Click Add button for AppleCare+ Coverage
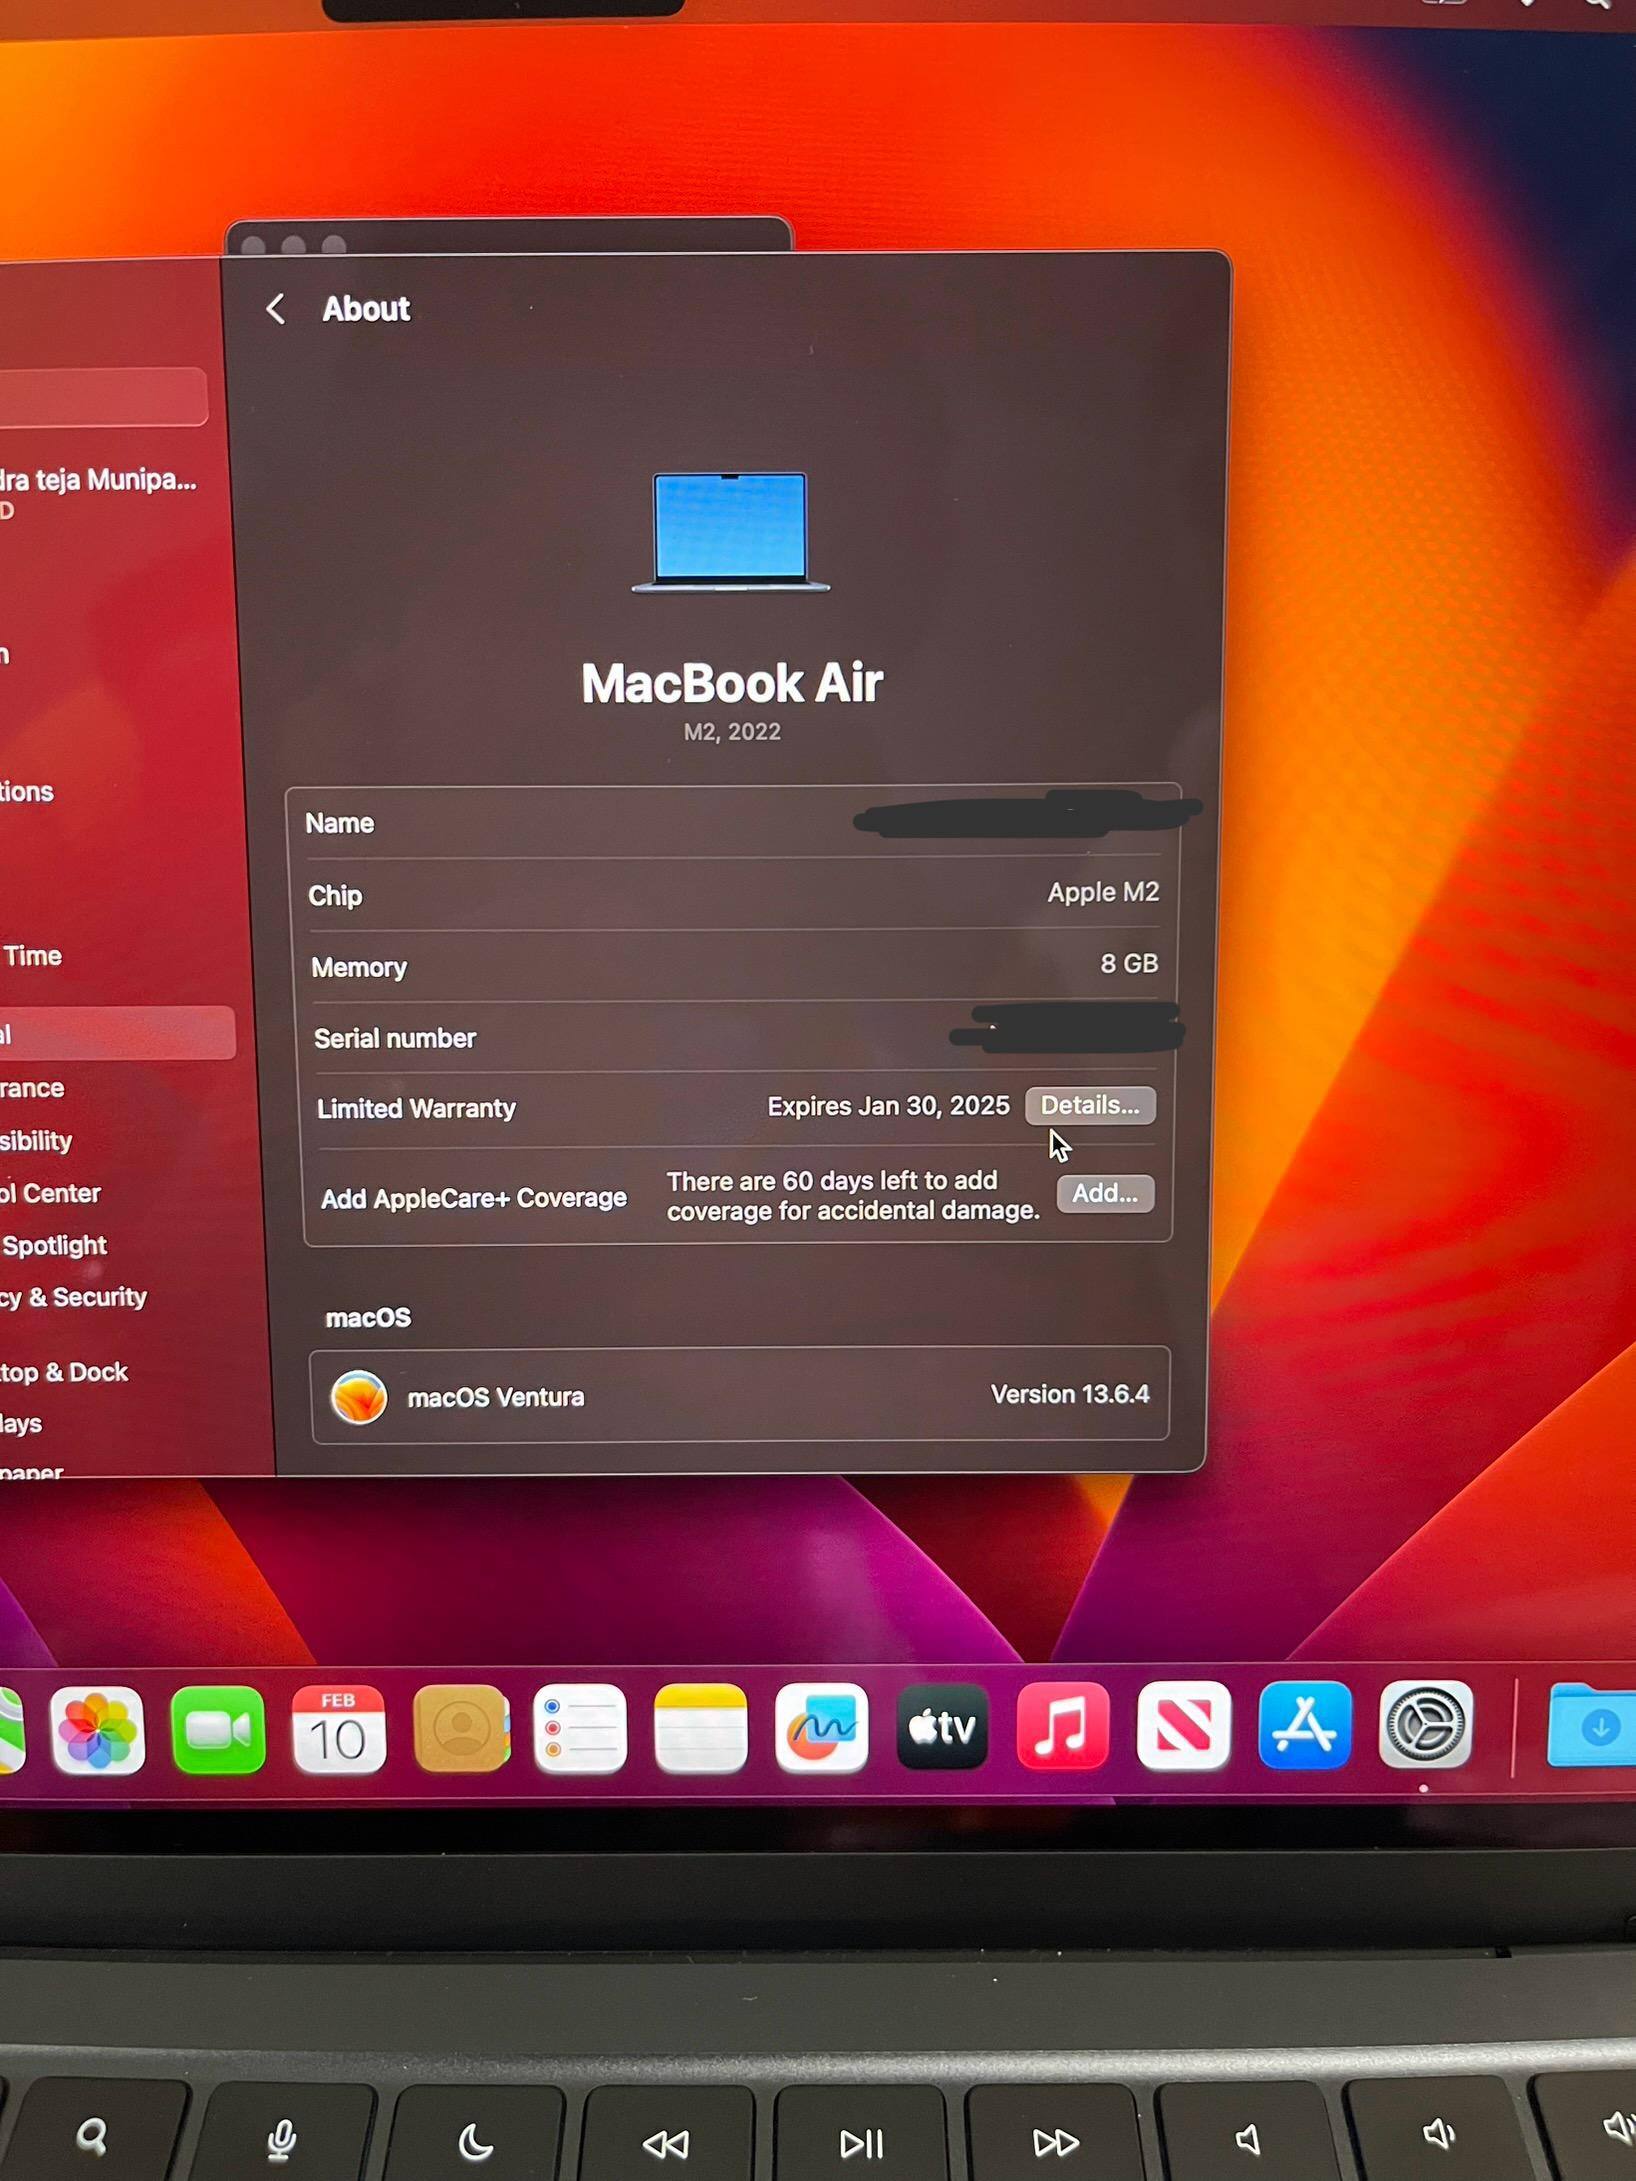 click(x=1104, y=1194)
